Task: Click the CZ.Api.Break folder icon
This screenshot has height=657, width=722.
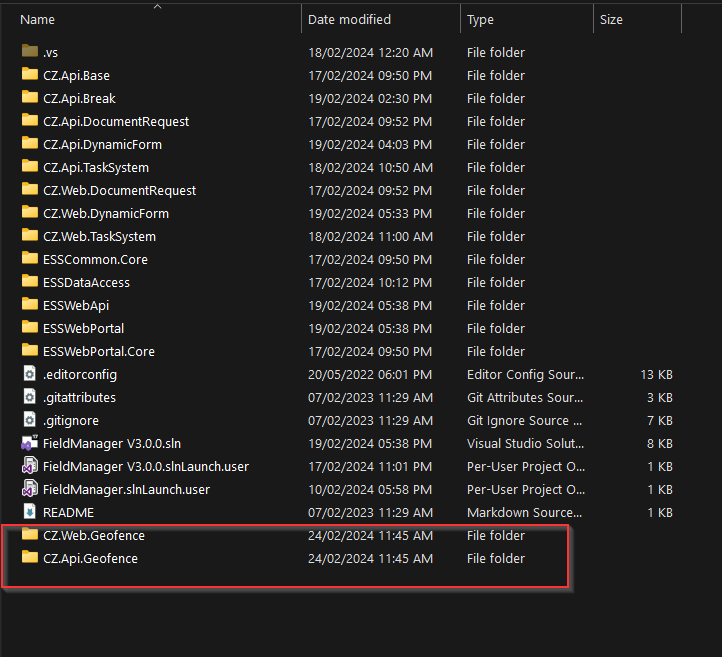Action: pos(30,97)
